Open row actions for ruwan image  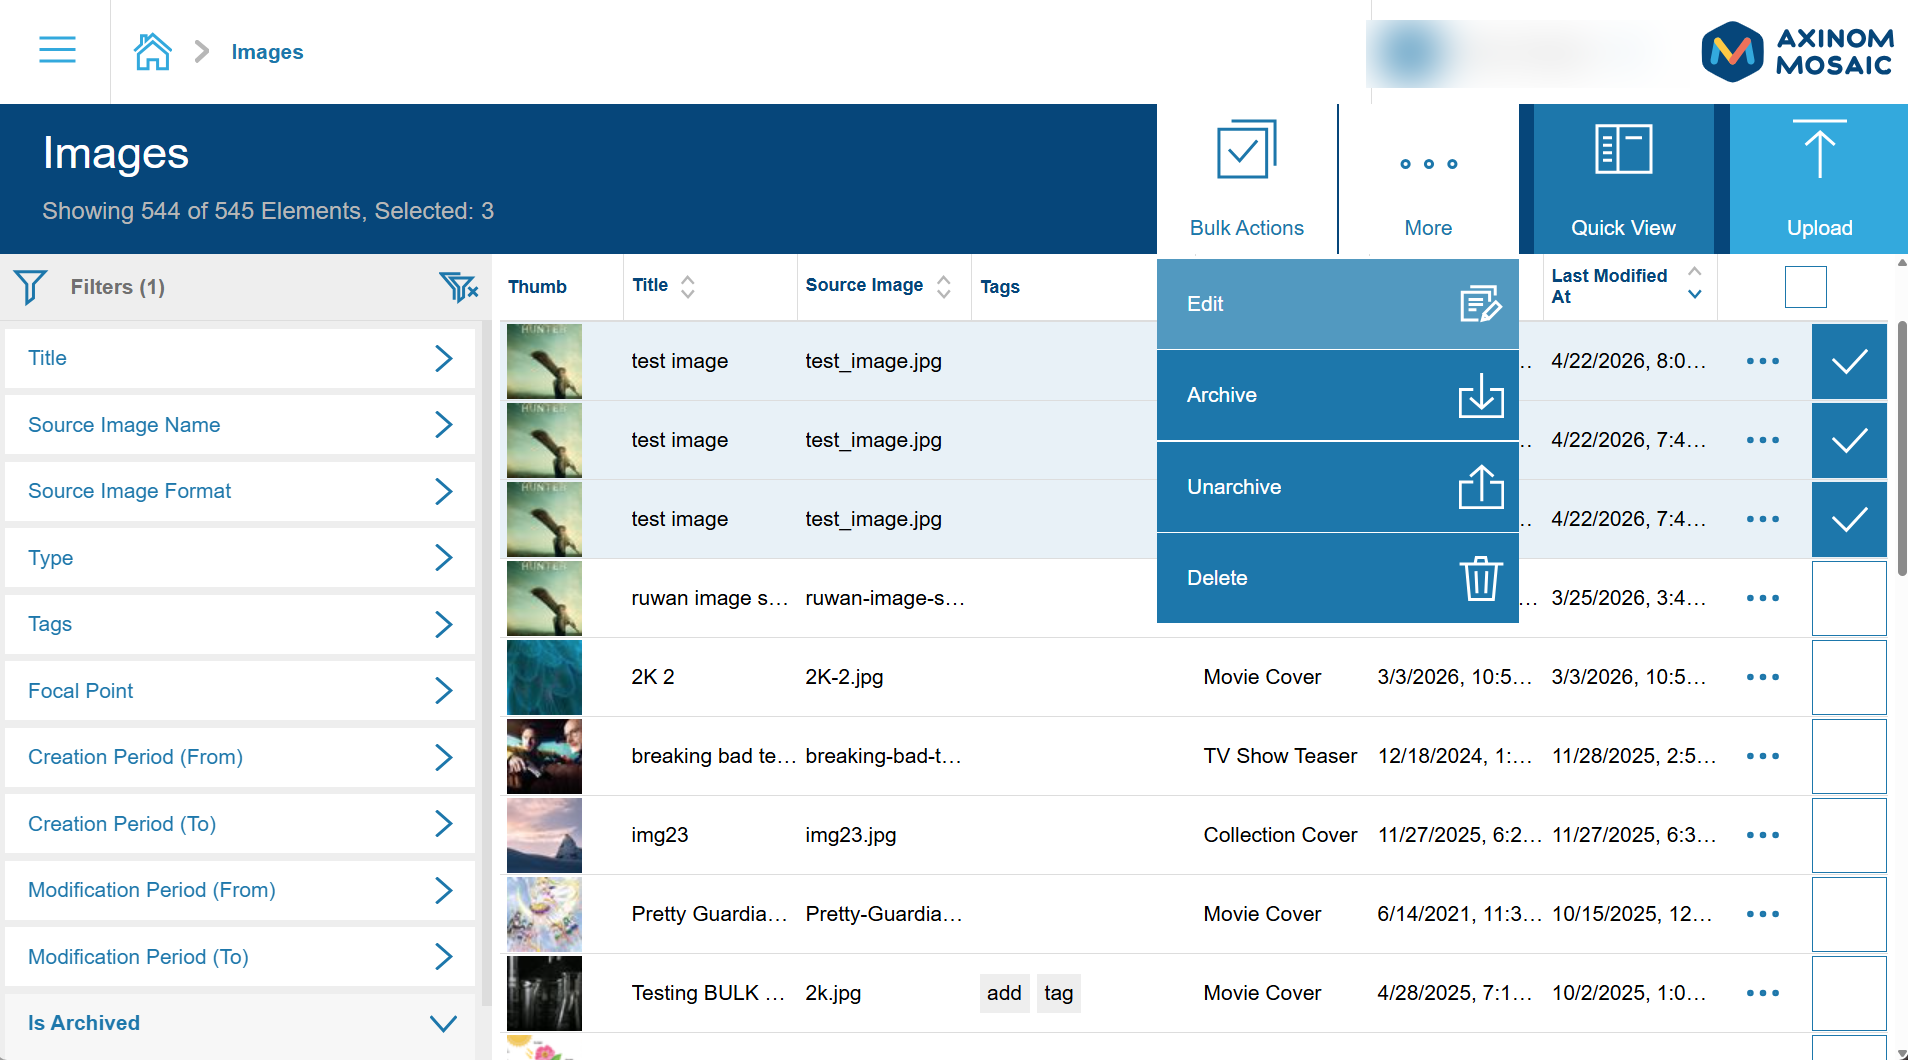pyautogui.click(x=1762, y=598)
